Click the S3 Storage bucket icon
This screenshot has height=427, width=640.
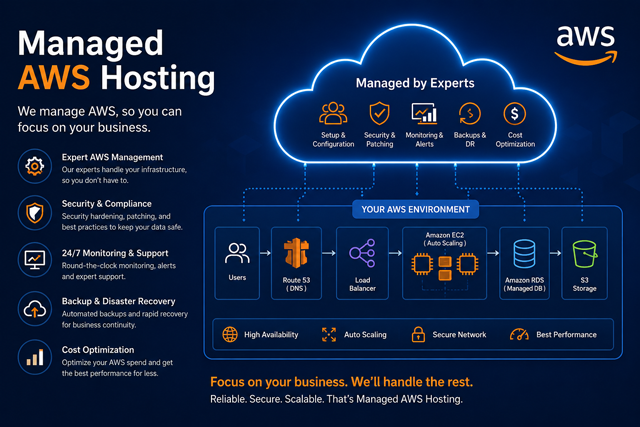pyautogui.click(x=584, y=254)
